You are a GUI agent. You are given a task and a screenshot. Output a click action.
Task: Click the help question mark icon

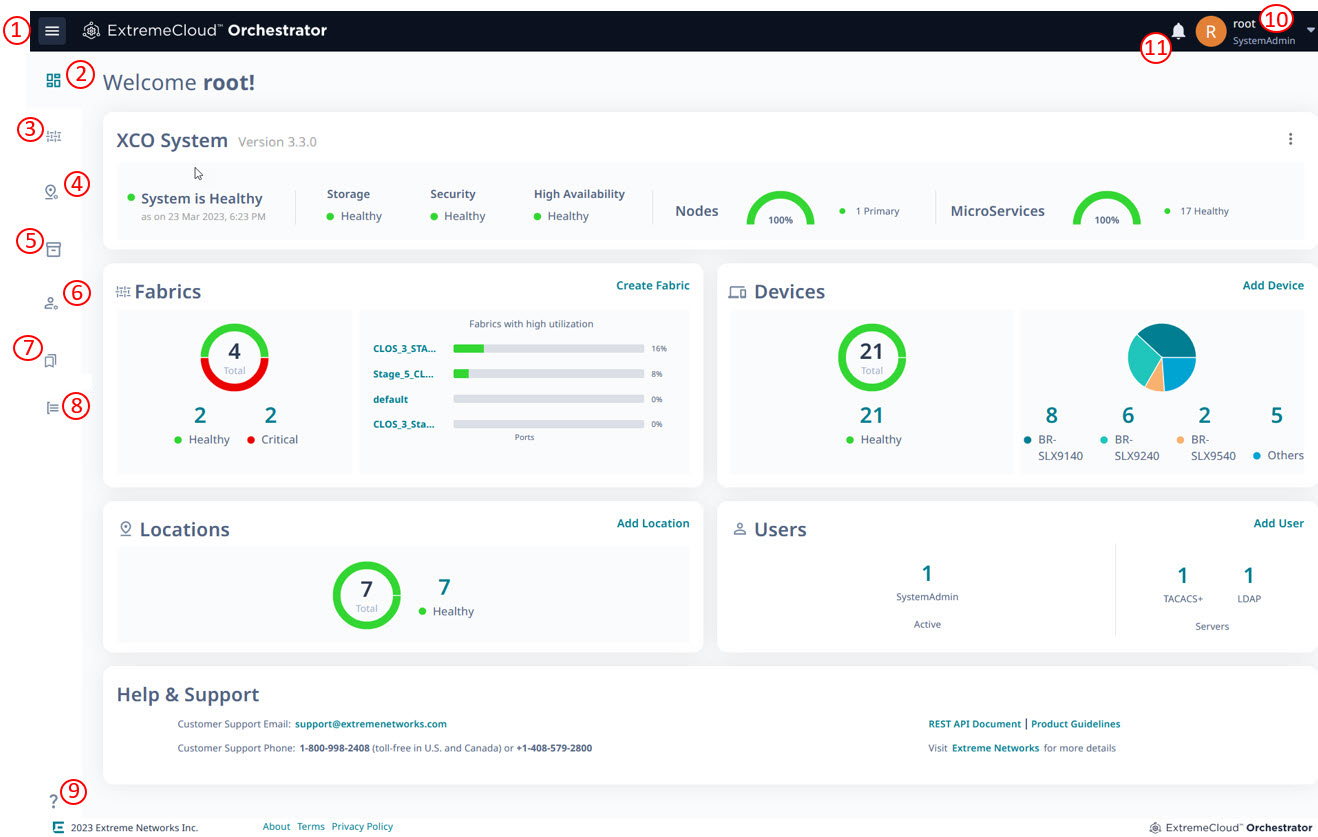click(53, 801)
